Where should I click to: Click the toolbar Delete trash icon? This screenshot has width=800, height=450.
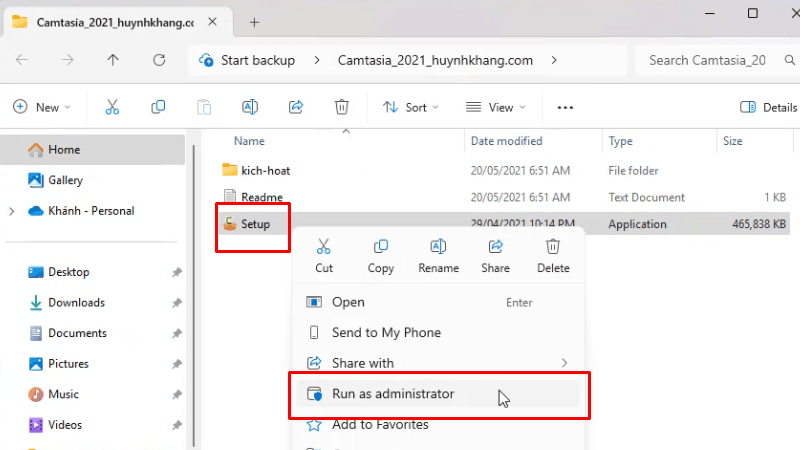tap(341, 107)
